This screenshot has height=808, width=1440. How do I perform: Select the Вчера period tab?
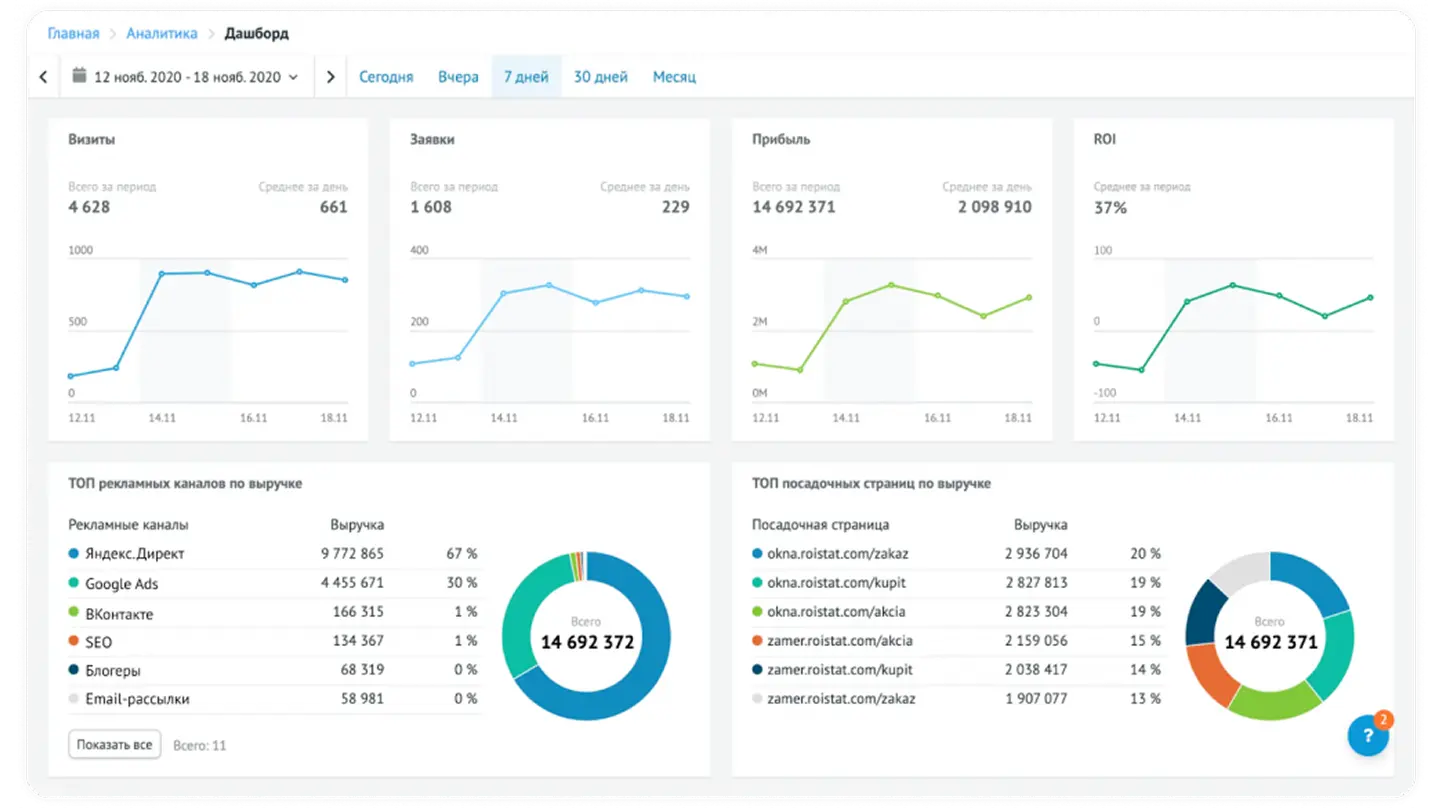(x=458, y=77)
